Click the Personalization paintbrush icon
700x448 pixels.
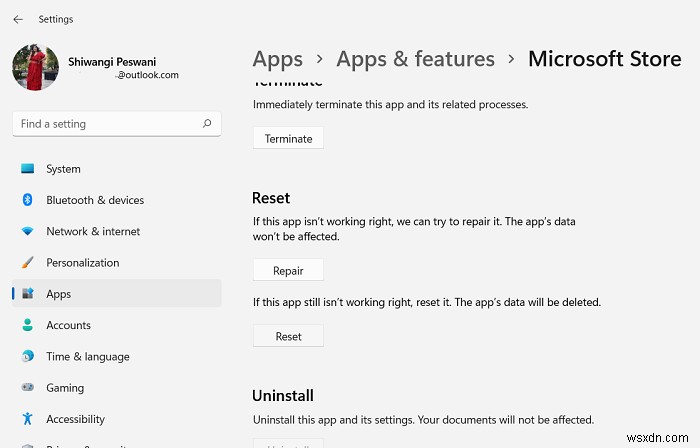point(28,262)
